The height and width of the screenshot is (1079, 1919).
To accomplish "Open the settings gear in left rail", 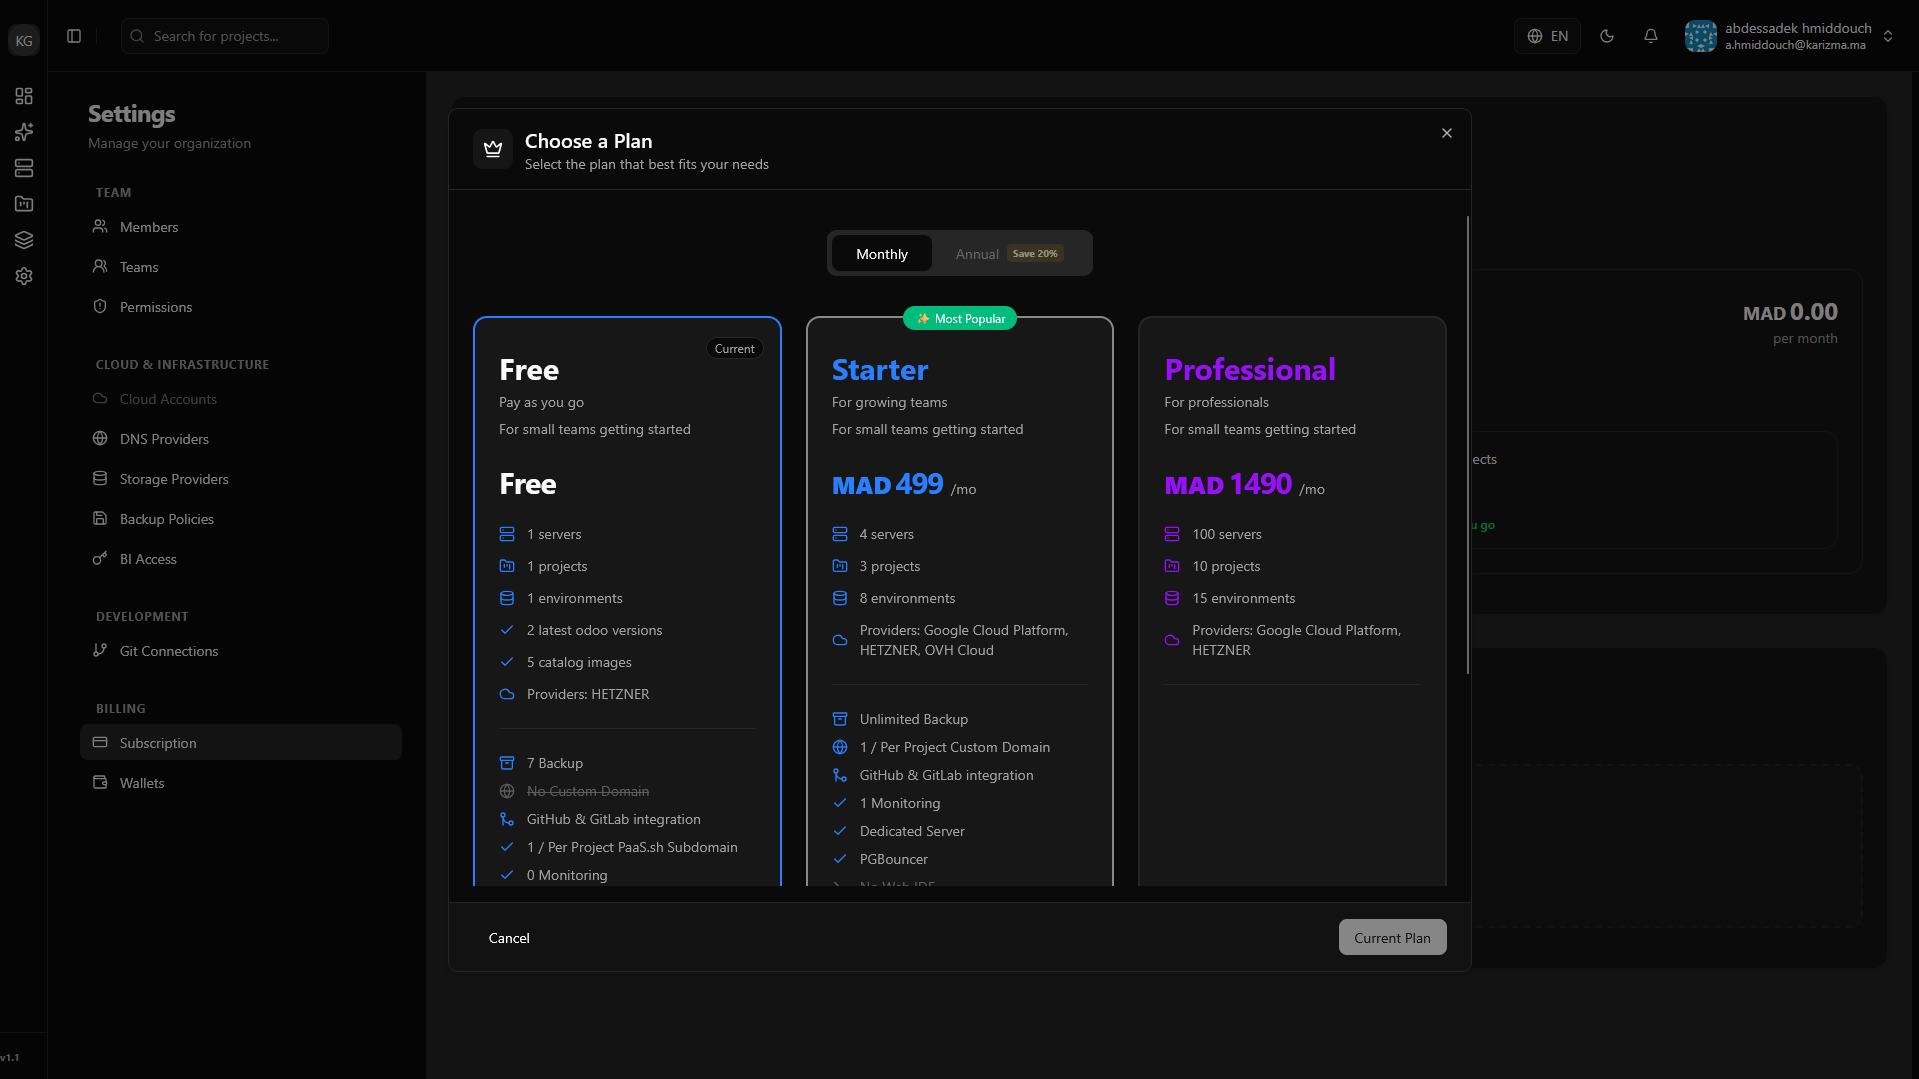I will [x=24, y=276].
